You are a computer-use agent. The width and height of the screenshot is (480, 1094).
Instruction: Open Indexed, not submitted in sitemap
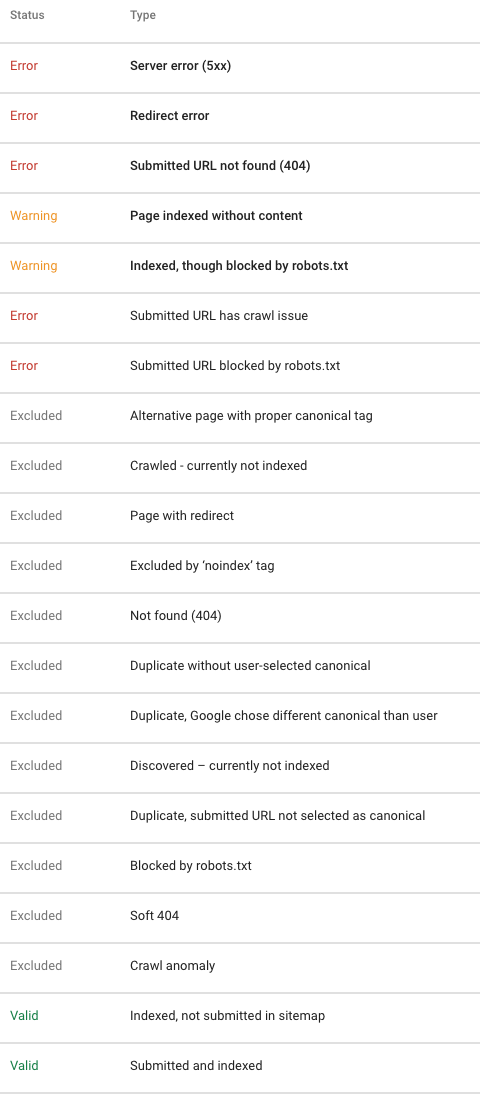coord(240,1017)
